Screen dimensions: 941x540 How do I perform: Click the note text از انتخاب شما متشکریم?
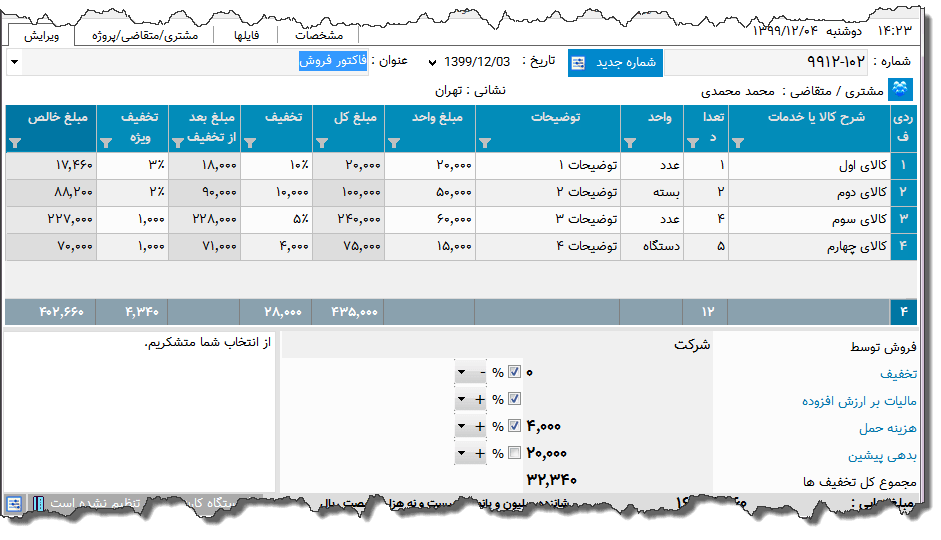[208, 342]
